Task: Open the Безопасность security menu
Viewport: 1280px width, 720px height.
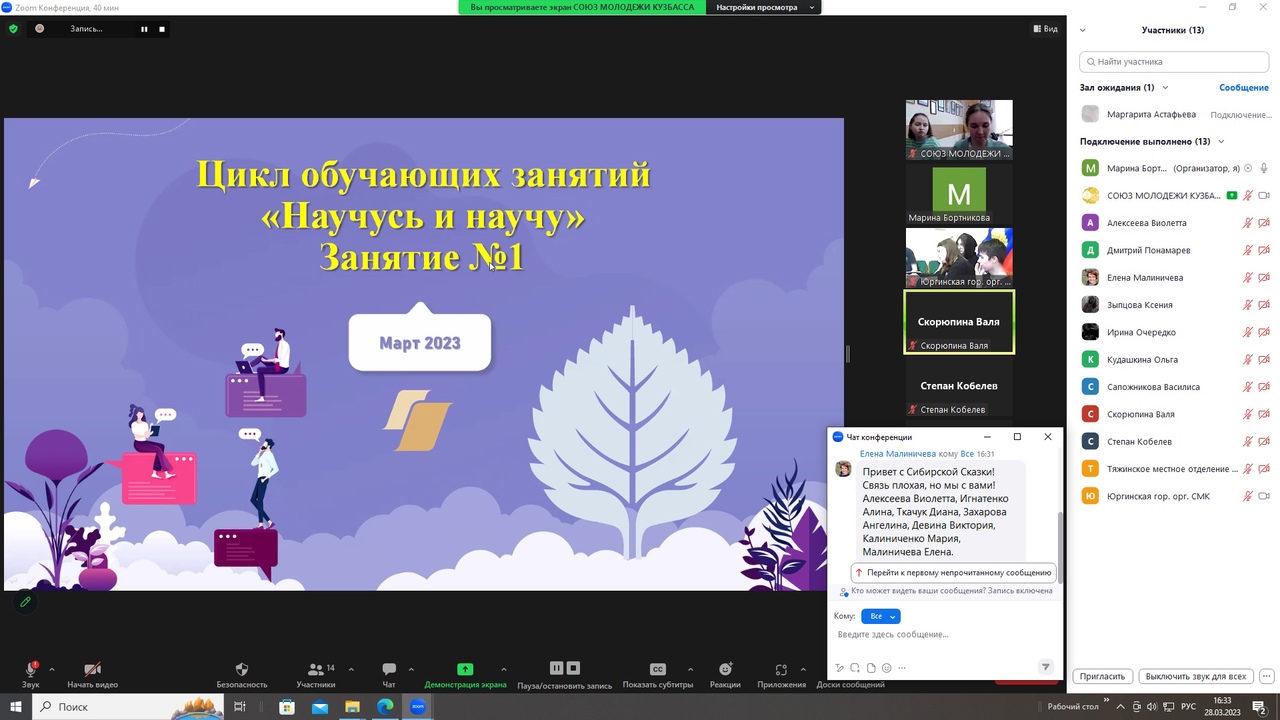Action: (242, 674)
